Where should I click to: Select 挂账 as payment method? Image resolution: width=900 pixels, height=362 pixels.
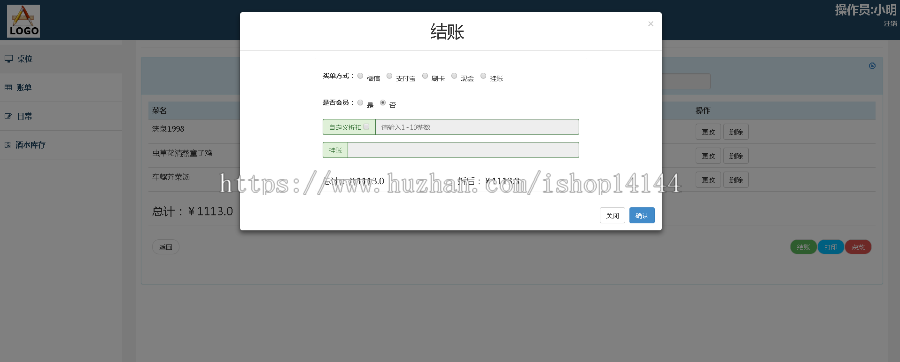[483, 76]
